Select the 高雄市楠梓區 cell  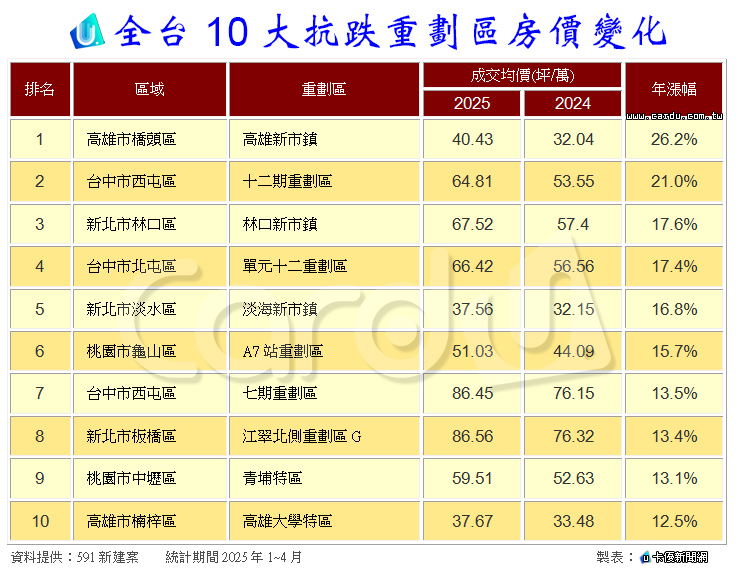click(150, 521)
